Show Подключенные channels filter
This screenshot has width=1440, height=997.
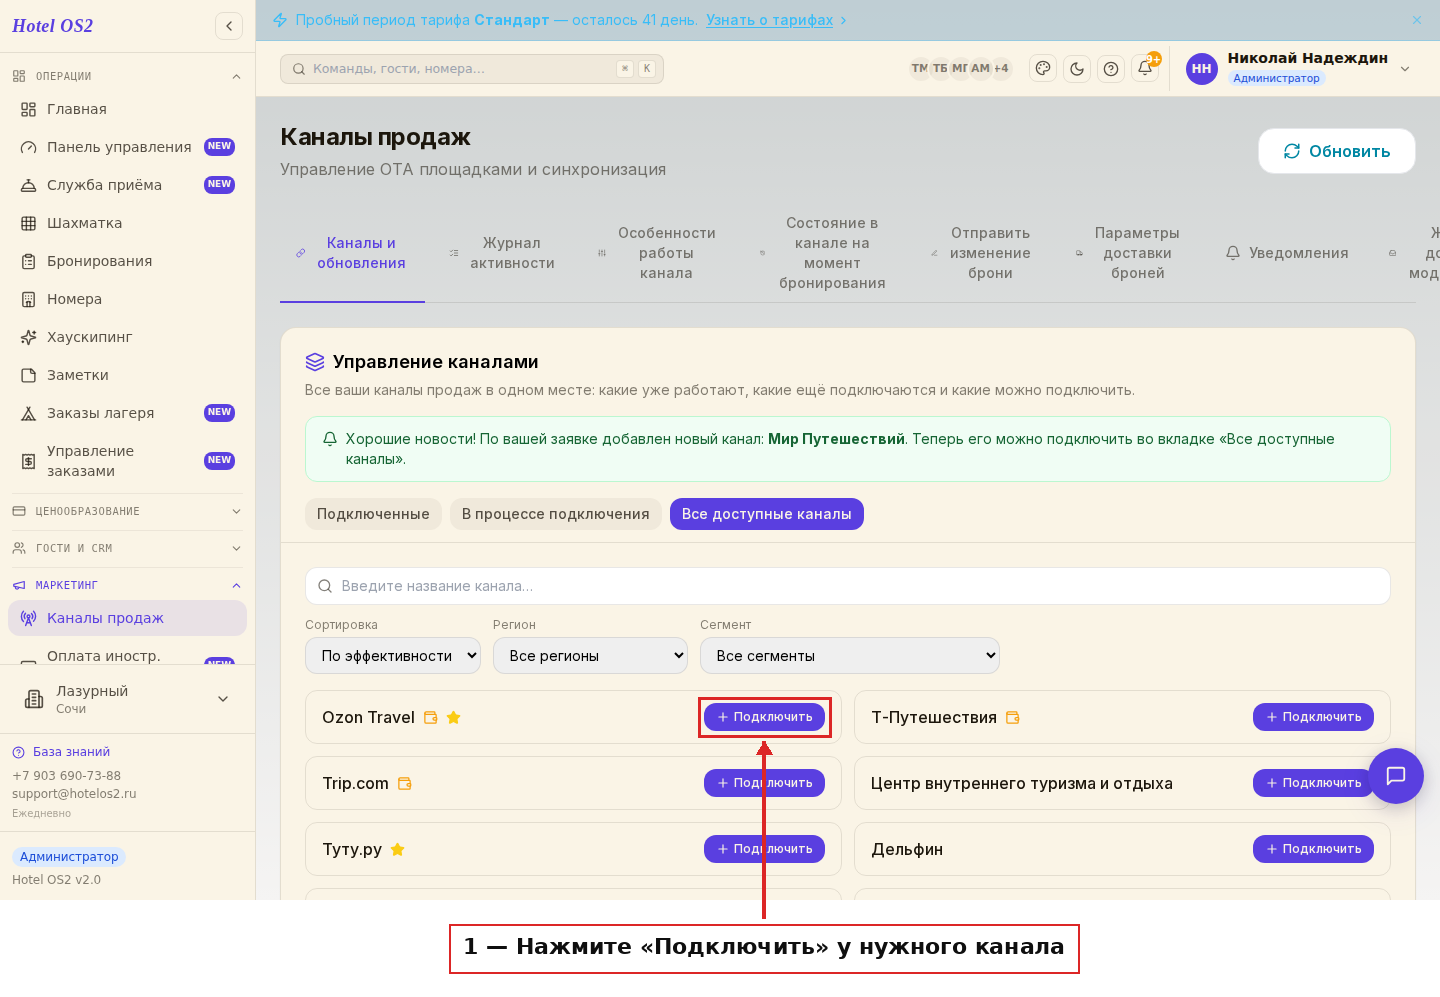[x=373, y=514]
